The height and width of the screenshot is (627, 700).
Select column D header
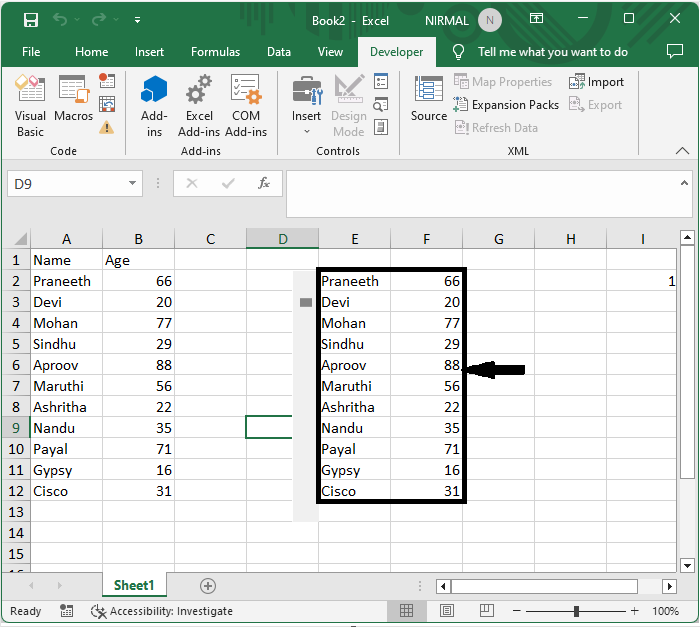coord(282,239)
